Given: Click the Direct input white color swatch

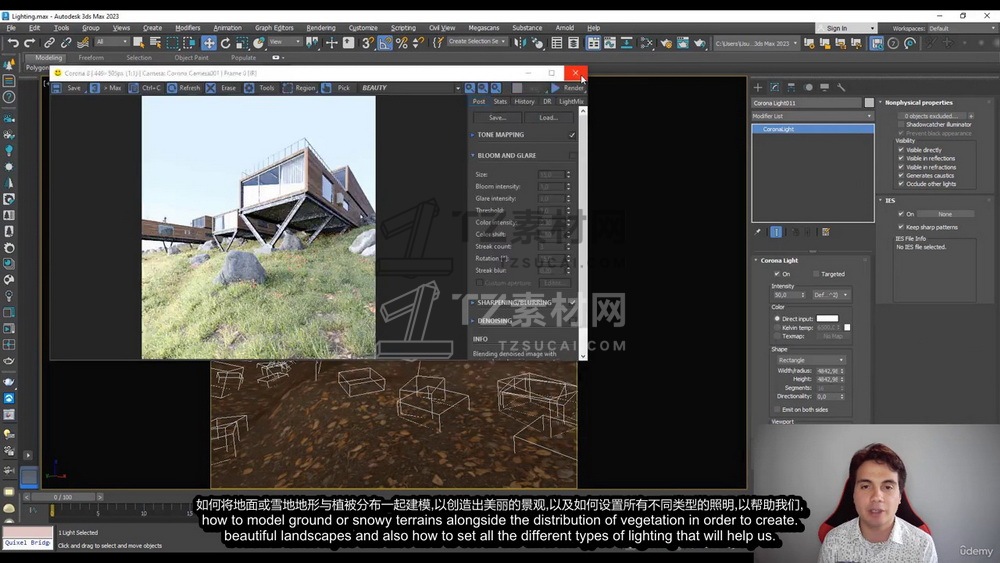Looking at the screenshot, I should click(827, 318).
